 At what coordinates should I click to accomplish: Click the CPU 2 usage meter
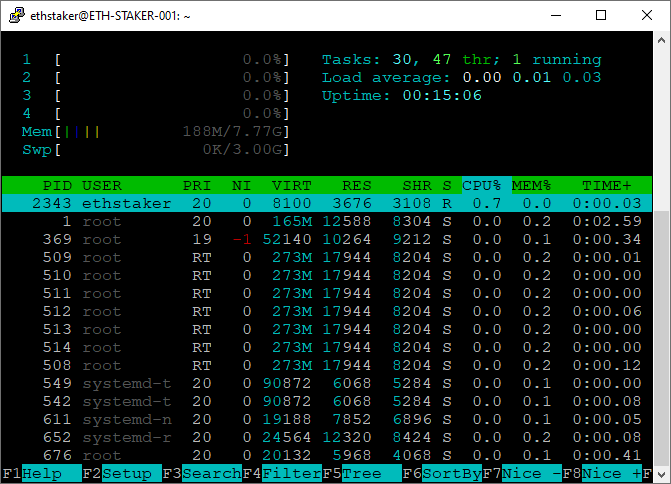156,77
